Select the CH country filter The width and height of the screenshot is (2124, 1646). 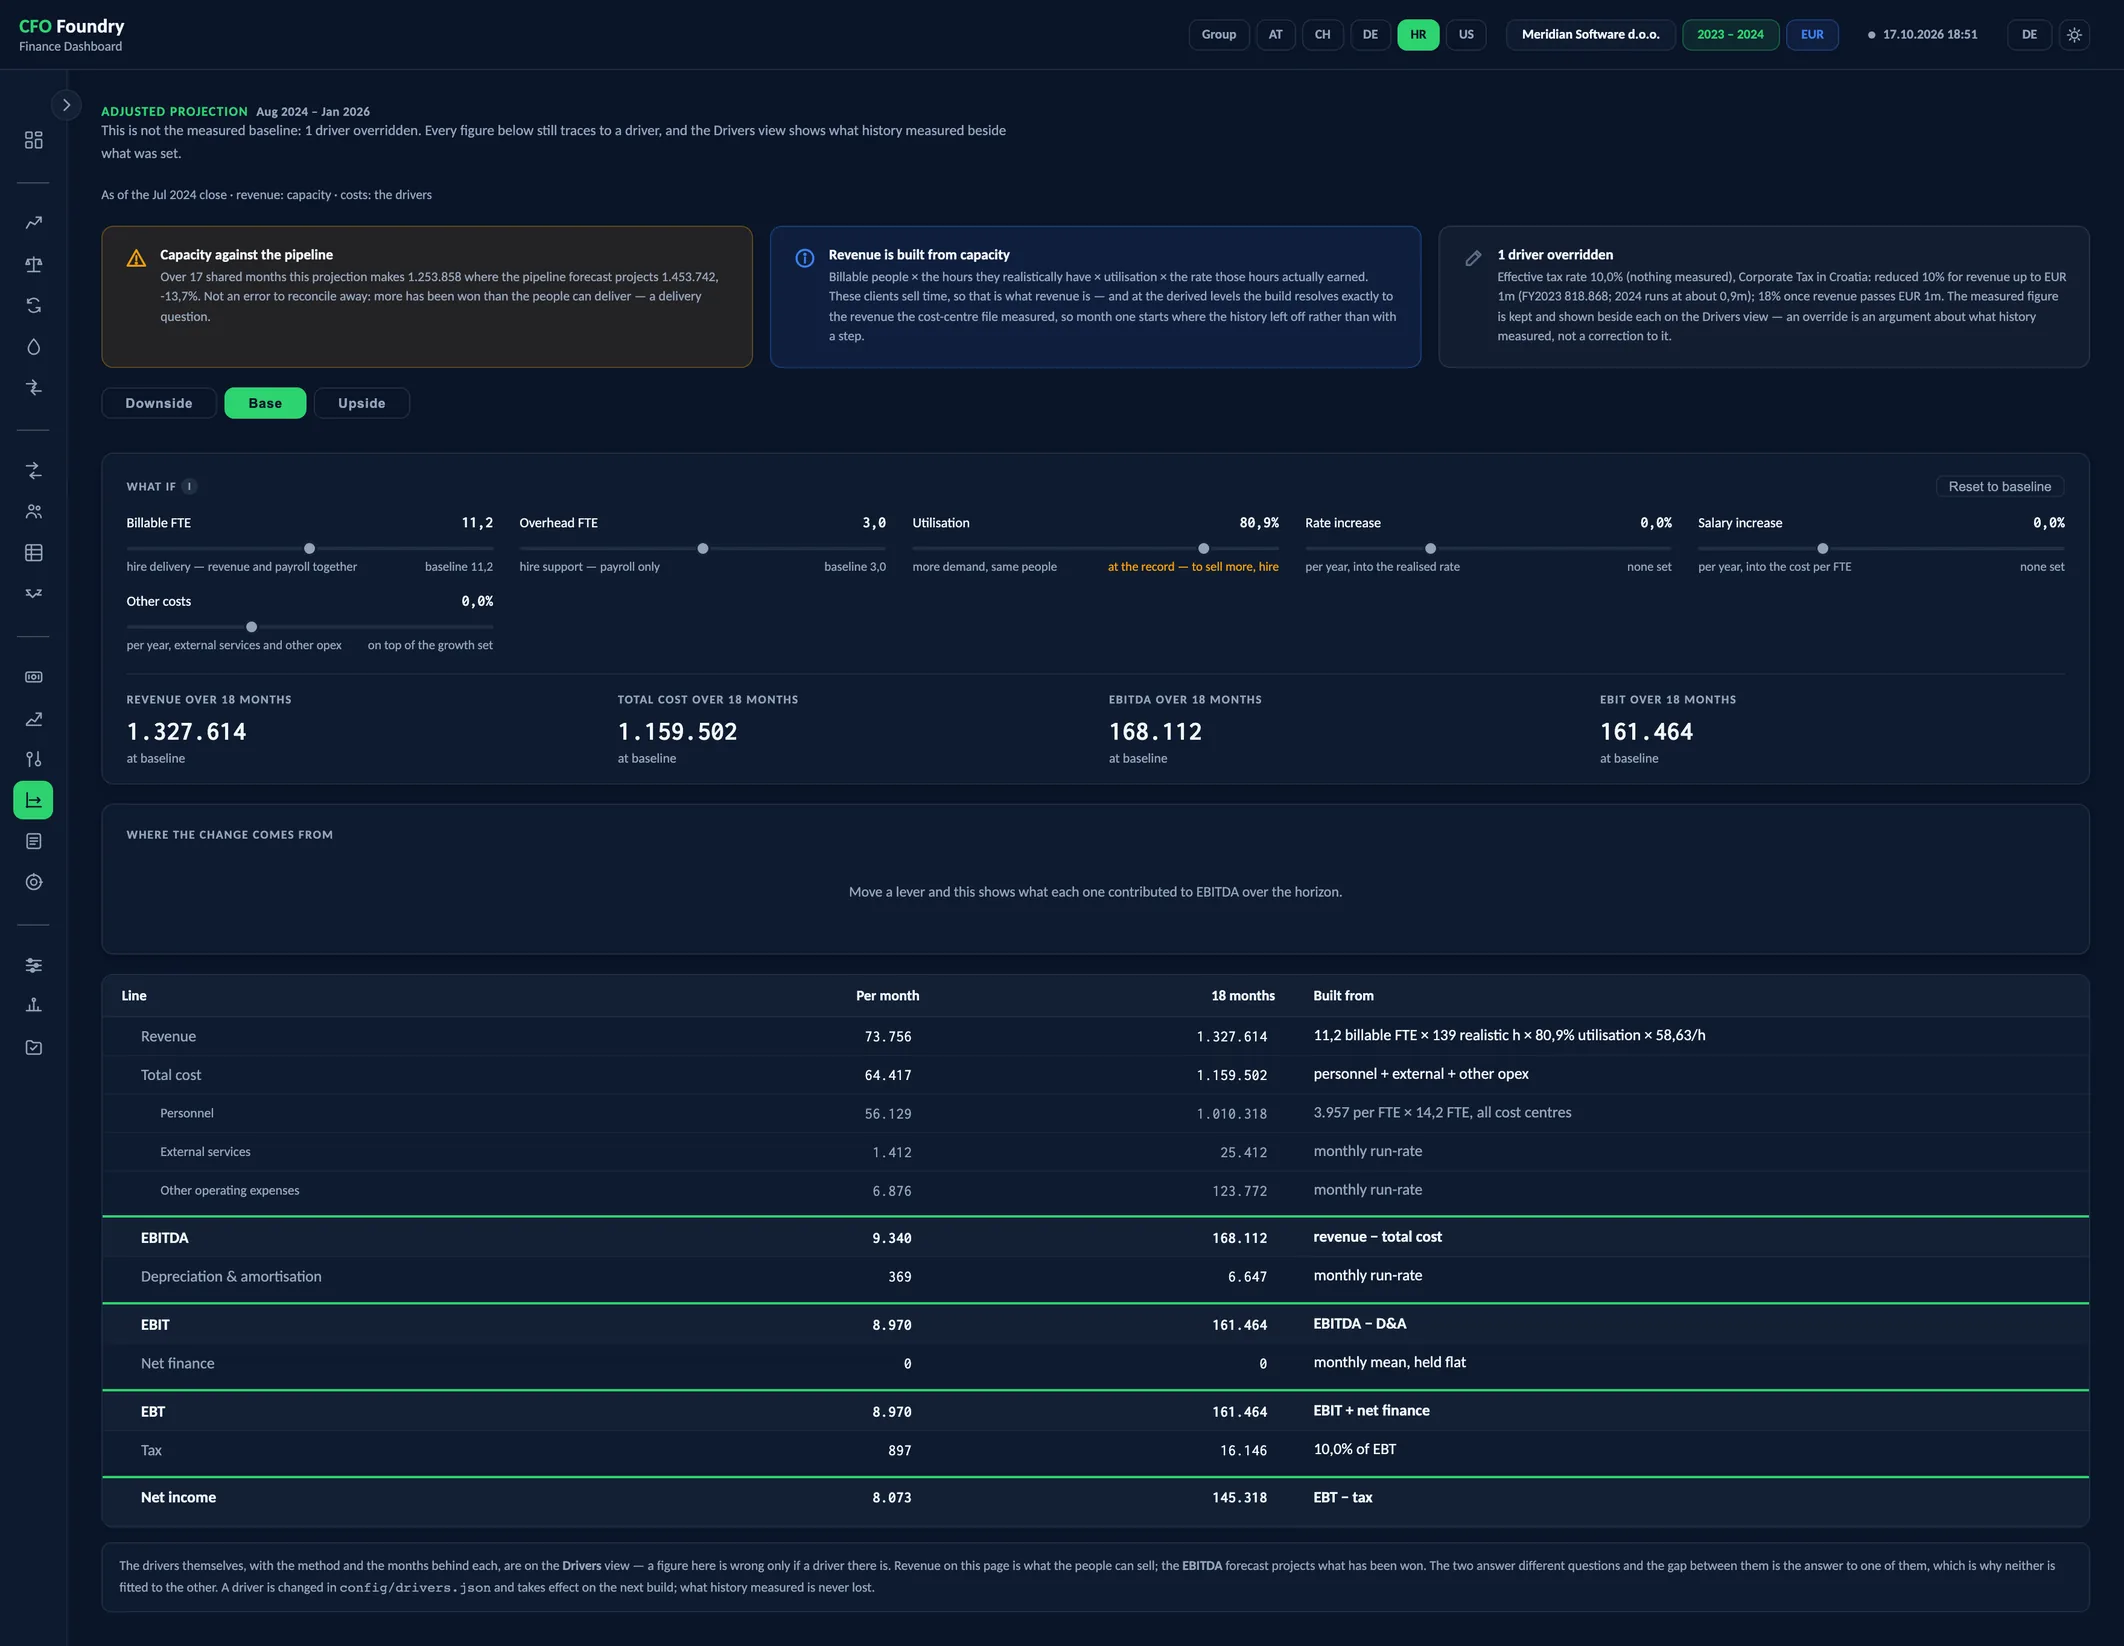(x=1322, y=35)
